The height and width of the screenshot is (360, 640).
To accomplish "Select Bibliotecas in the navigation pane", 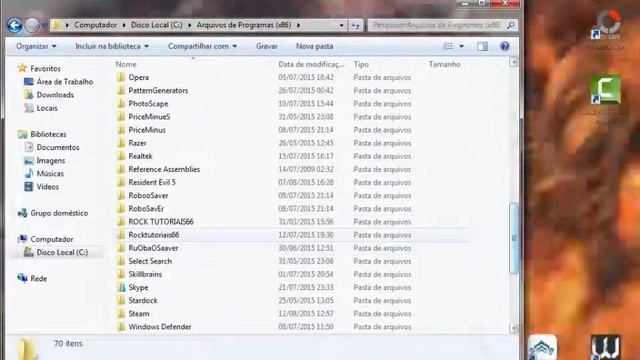I will (48, 134).
